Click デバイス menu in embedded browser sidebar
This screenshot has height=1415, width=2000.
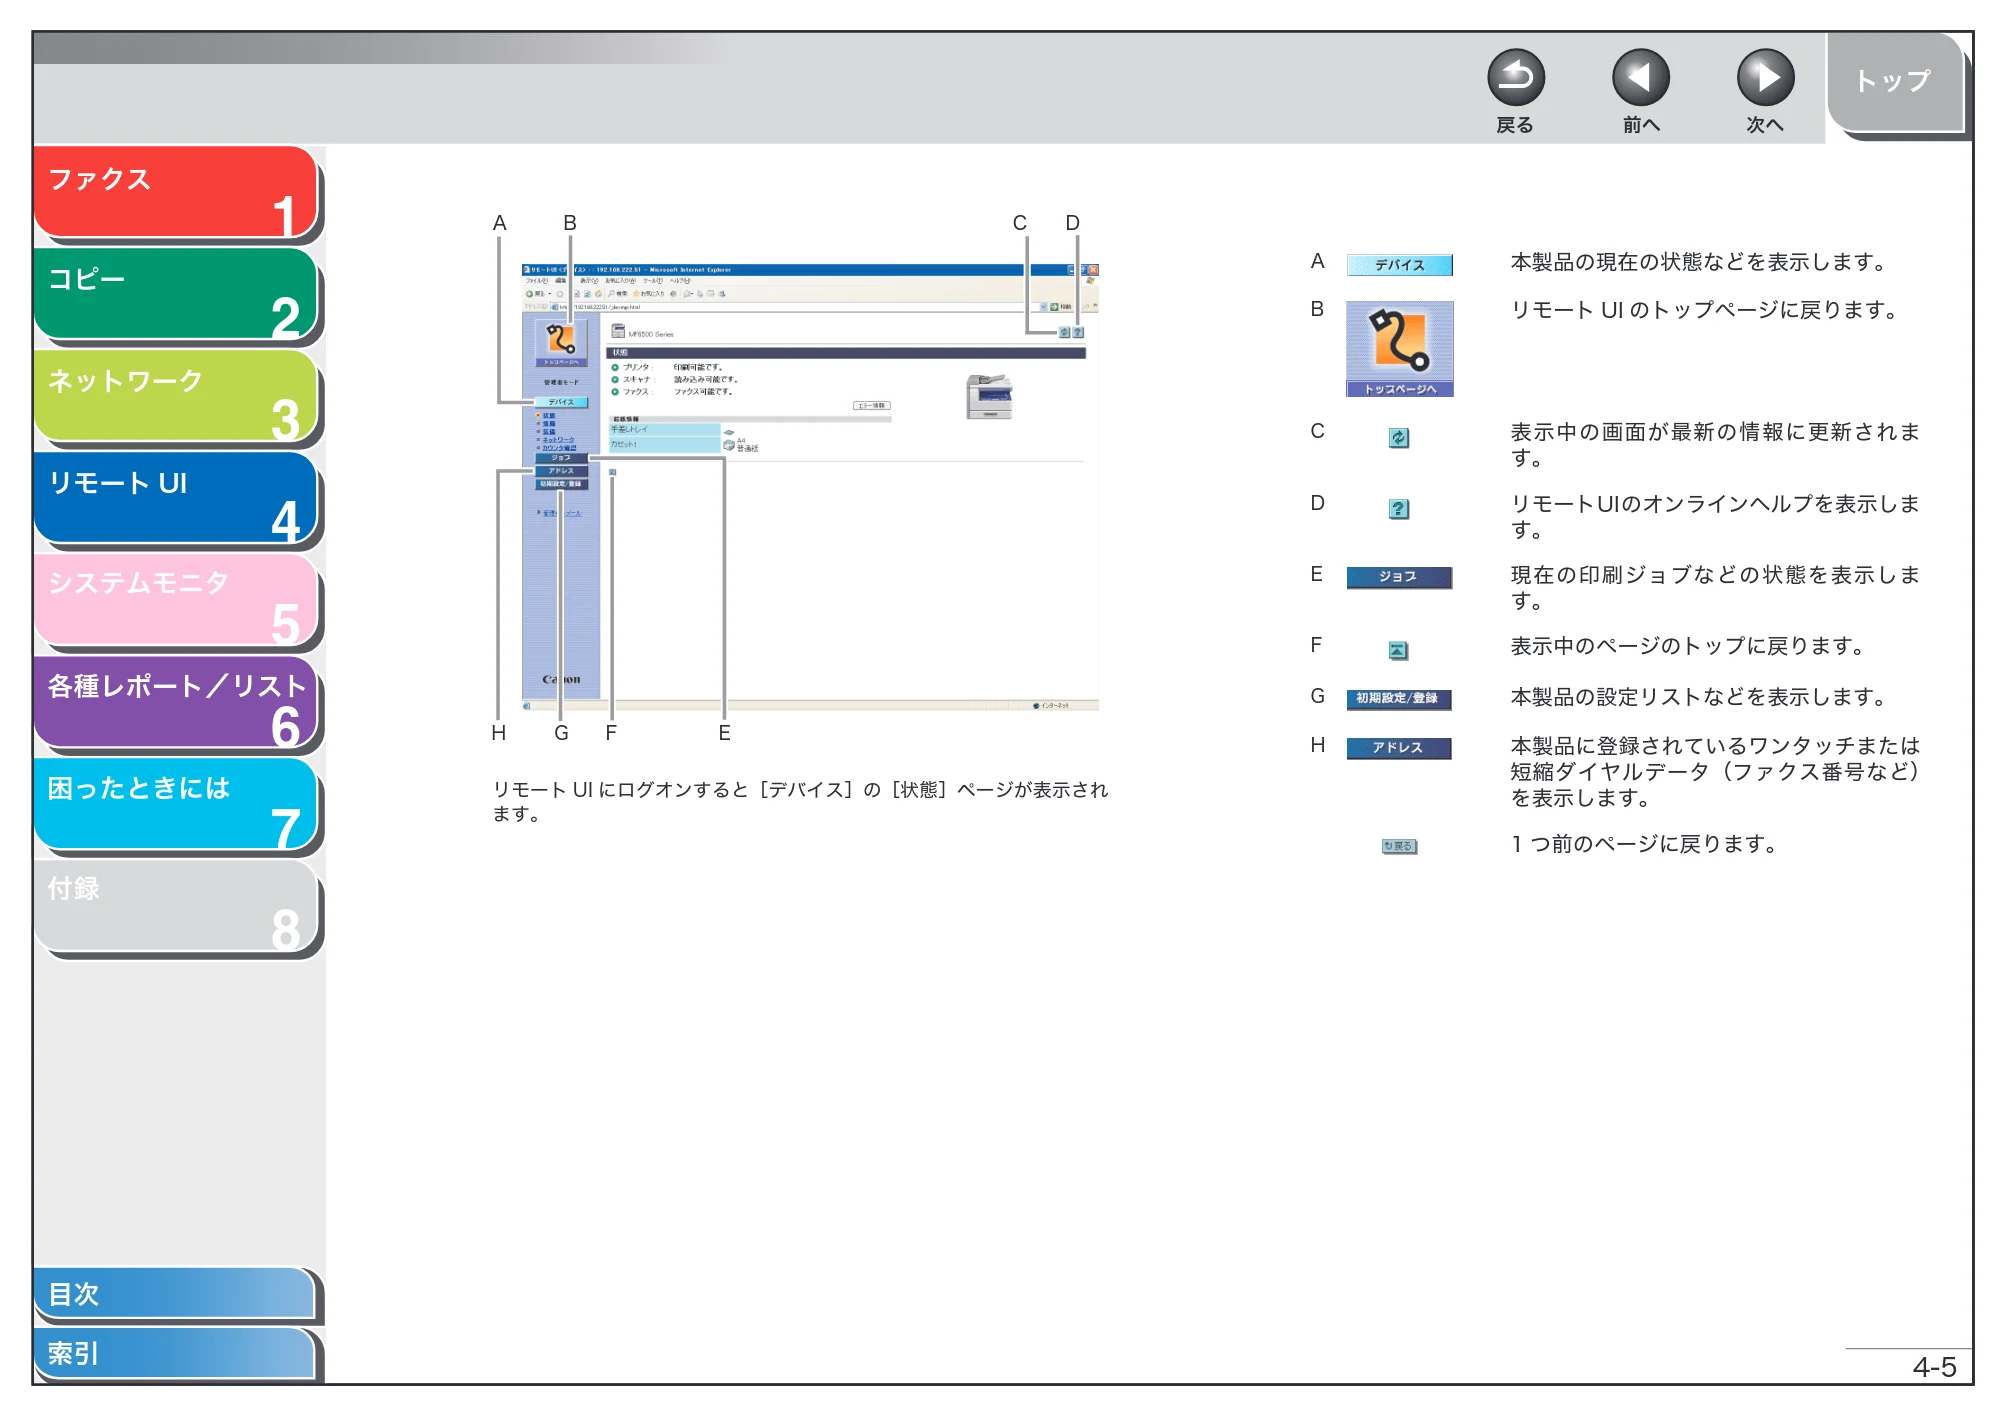coord(561,402)
